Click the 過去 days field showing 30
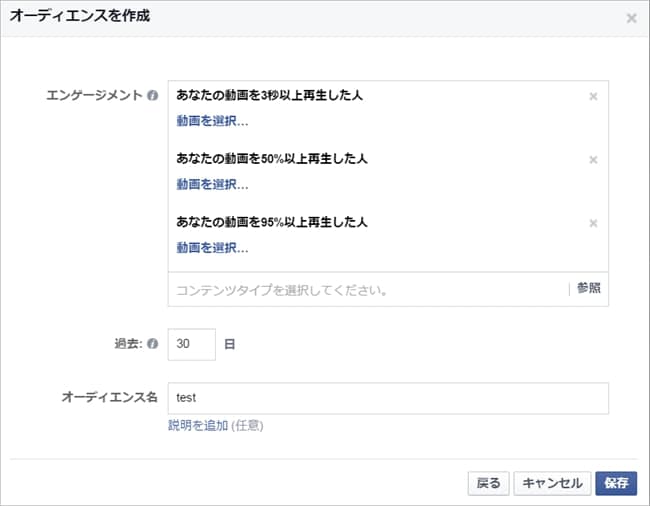The height and width of the screenshot is (506, 650). (192, 344)
